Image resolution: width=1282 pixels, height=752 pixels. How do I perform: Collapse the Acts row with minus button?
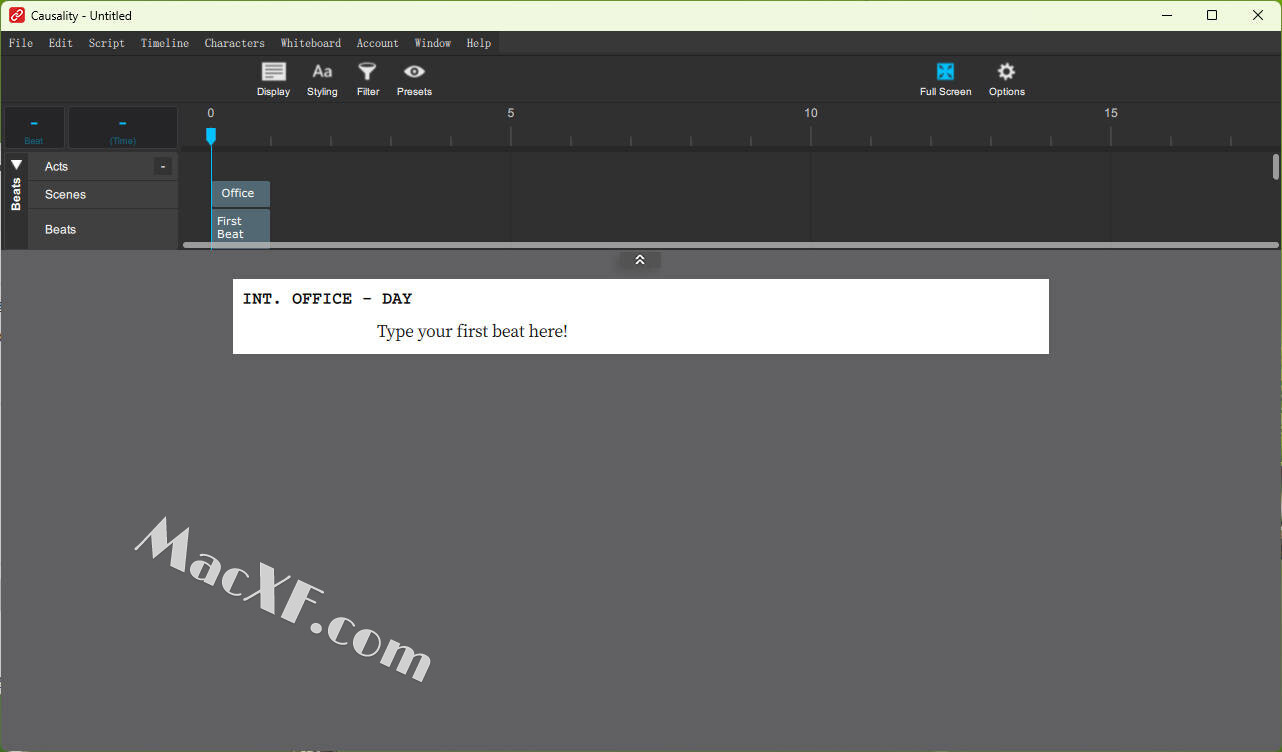coord(163,166)
